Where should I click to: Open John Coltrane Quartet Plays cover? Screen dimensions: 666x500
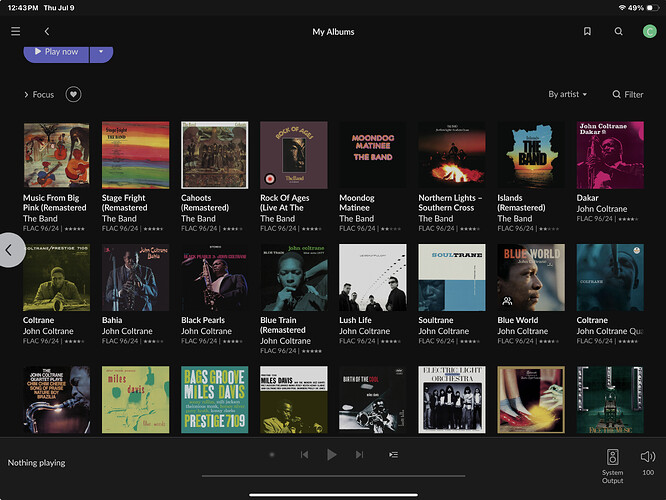pyautogui.click(x=56, y=400)
